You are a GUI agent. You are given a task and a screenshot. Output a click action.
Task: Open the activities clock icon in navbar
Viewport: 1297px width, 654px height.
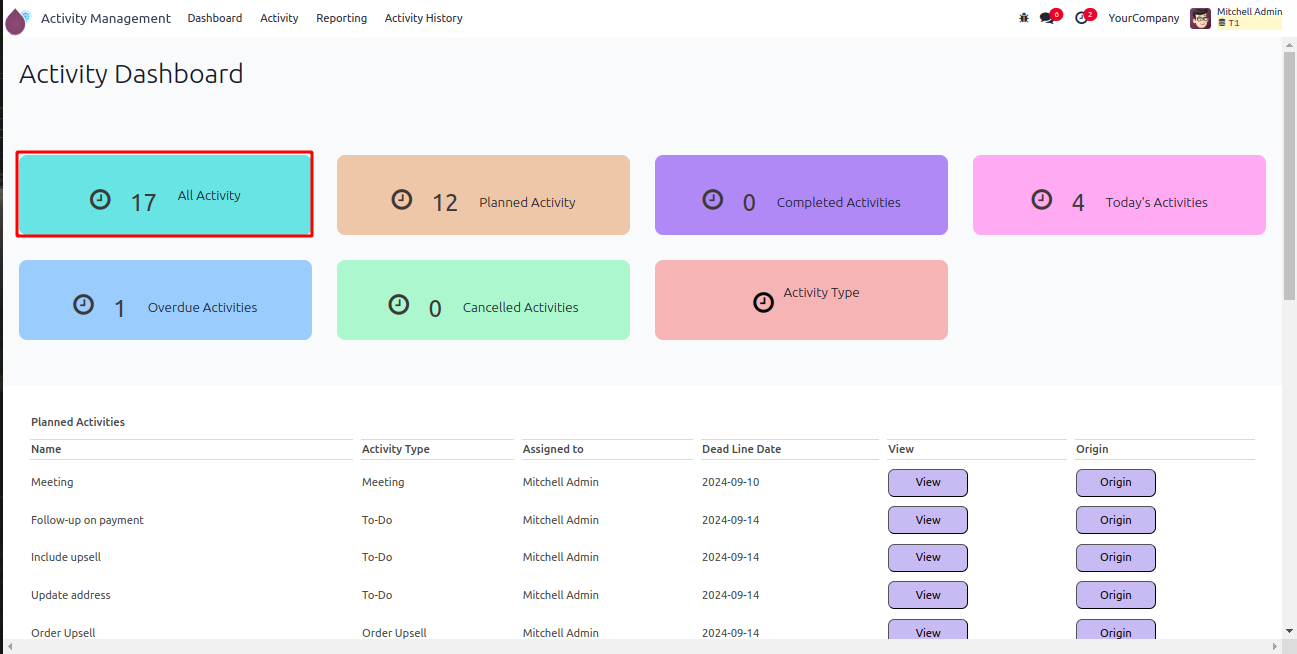(x=1081, y=18)
